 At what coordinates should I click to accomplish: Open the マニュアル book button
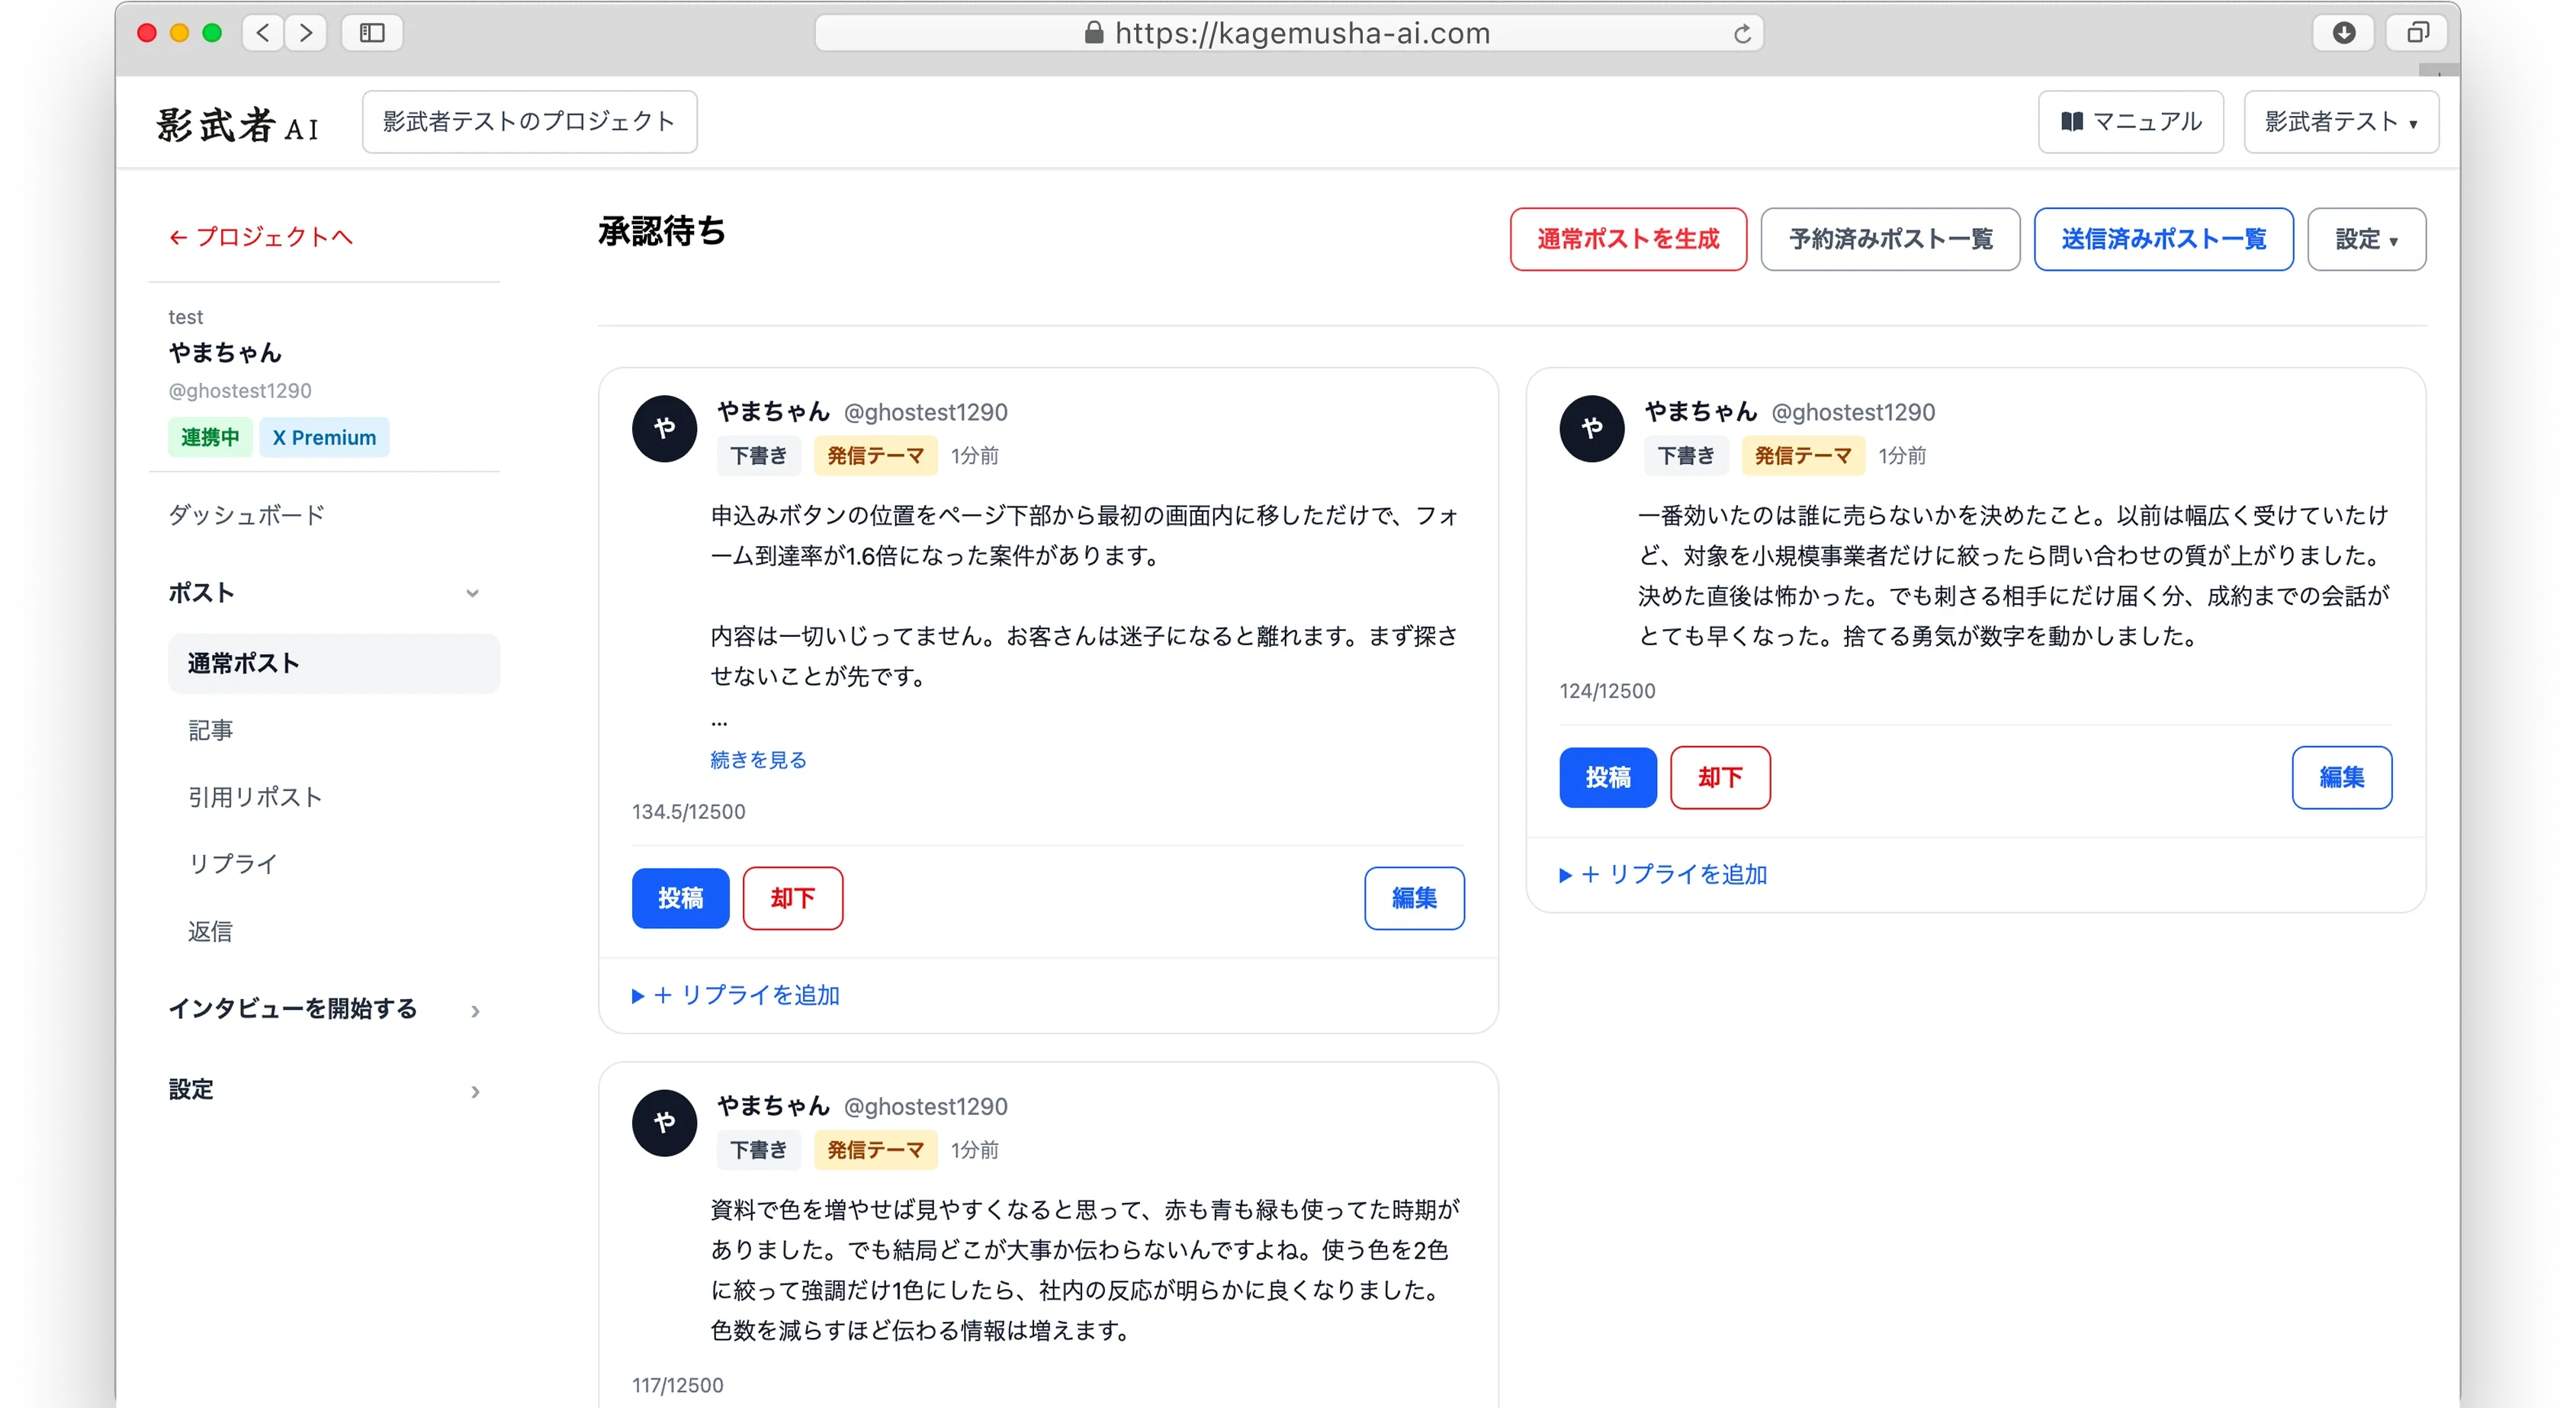click(2130, 122)
